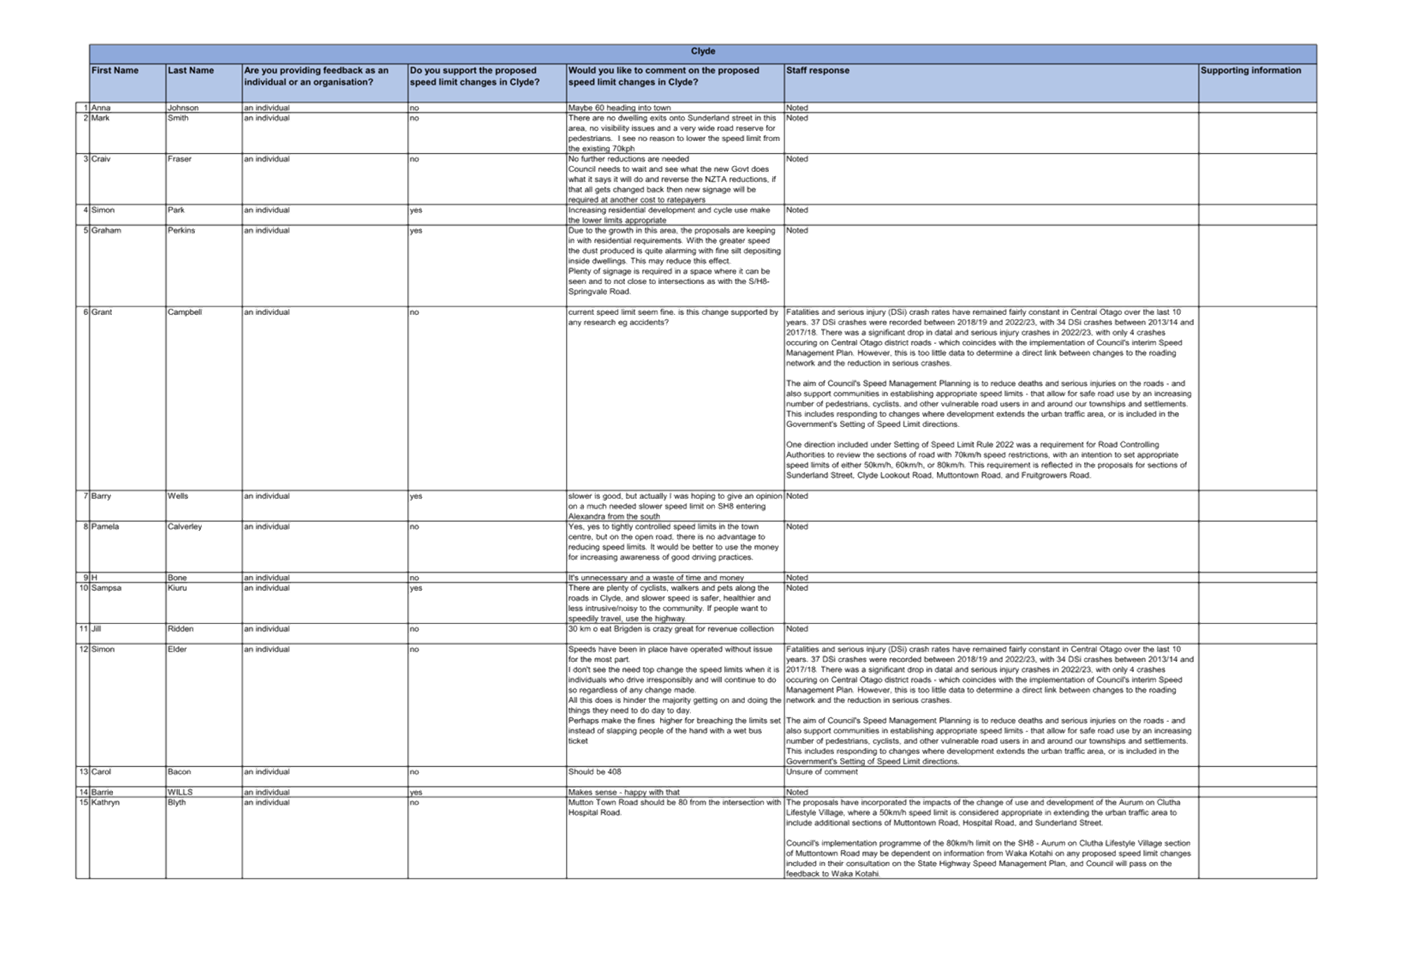Image resolution: width=1401 pixels, height=955 pixels.
Task: Click last name cell 'Smith'
Action: click(178, 118)
